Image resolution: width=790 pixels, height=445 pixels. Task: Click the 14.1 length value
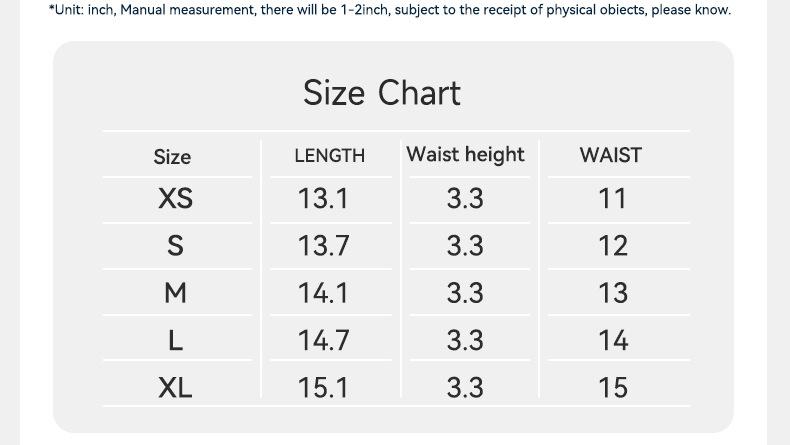(x=323, y=293)
